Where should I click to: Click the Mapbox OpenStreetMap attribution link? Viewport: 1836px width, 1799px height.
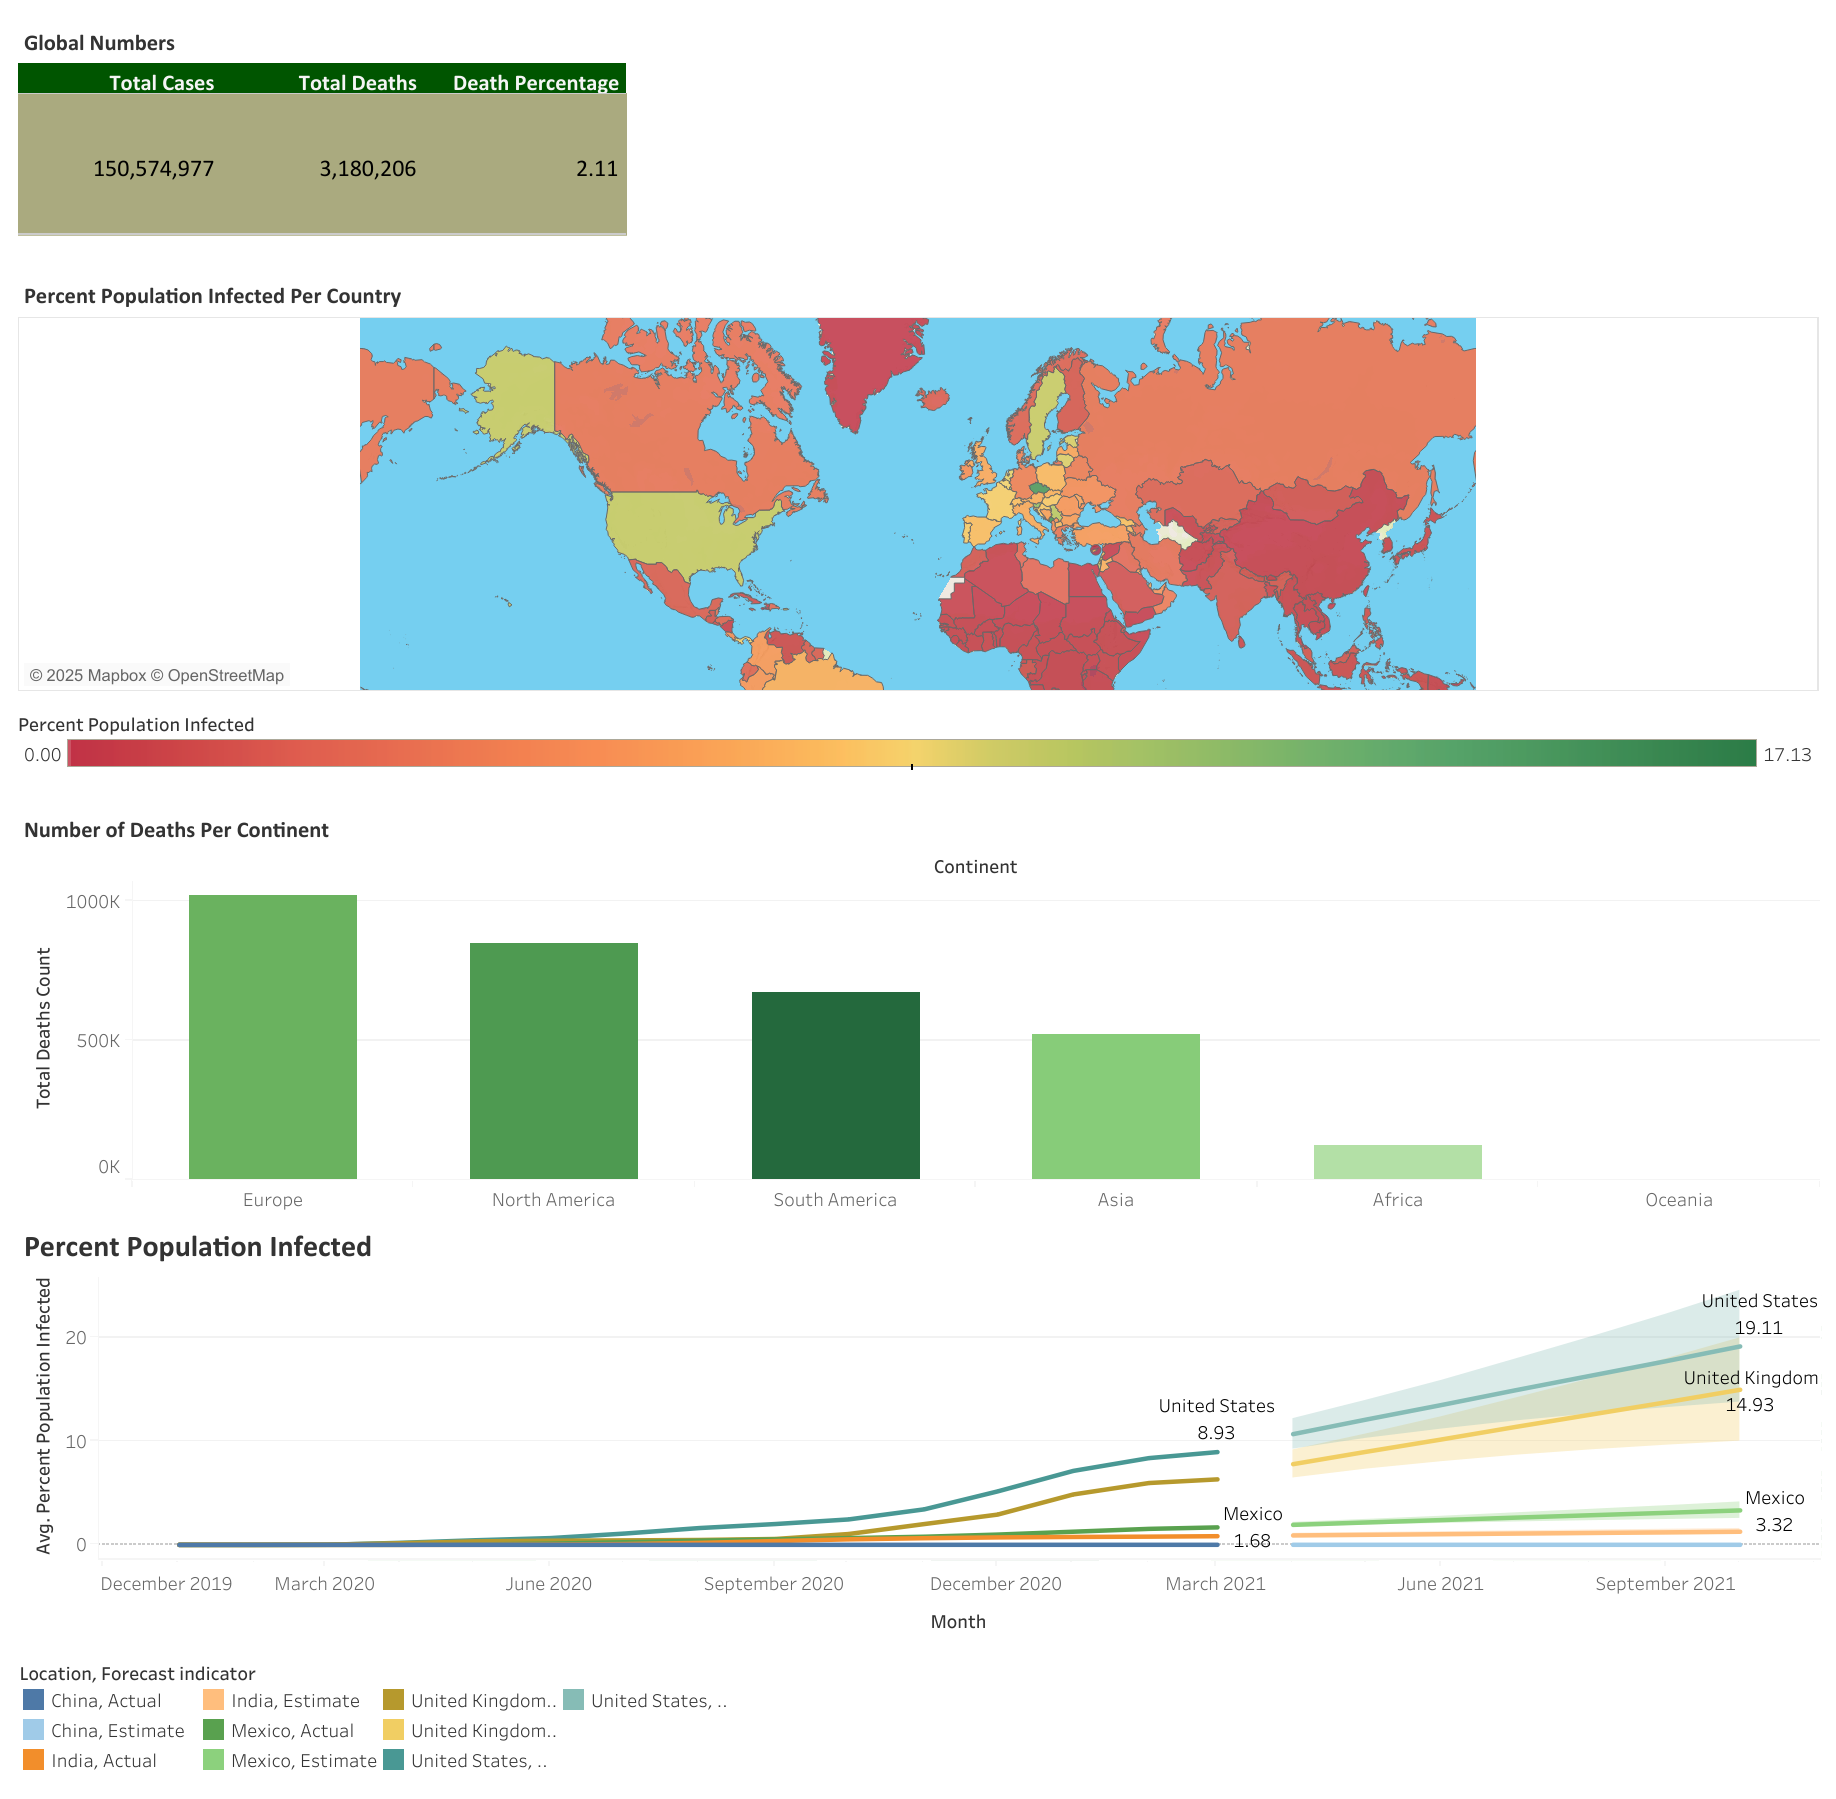pos(157,675)
